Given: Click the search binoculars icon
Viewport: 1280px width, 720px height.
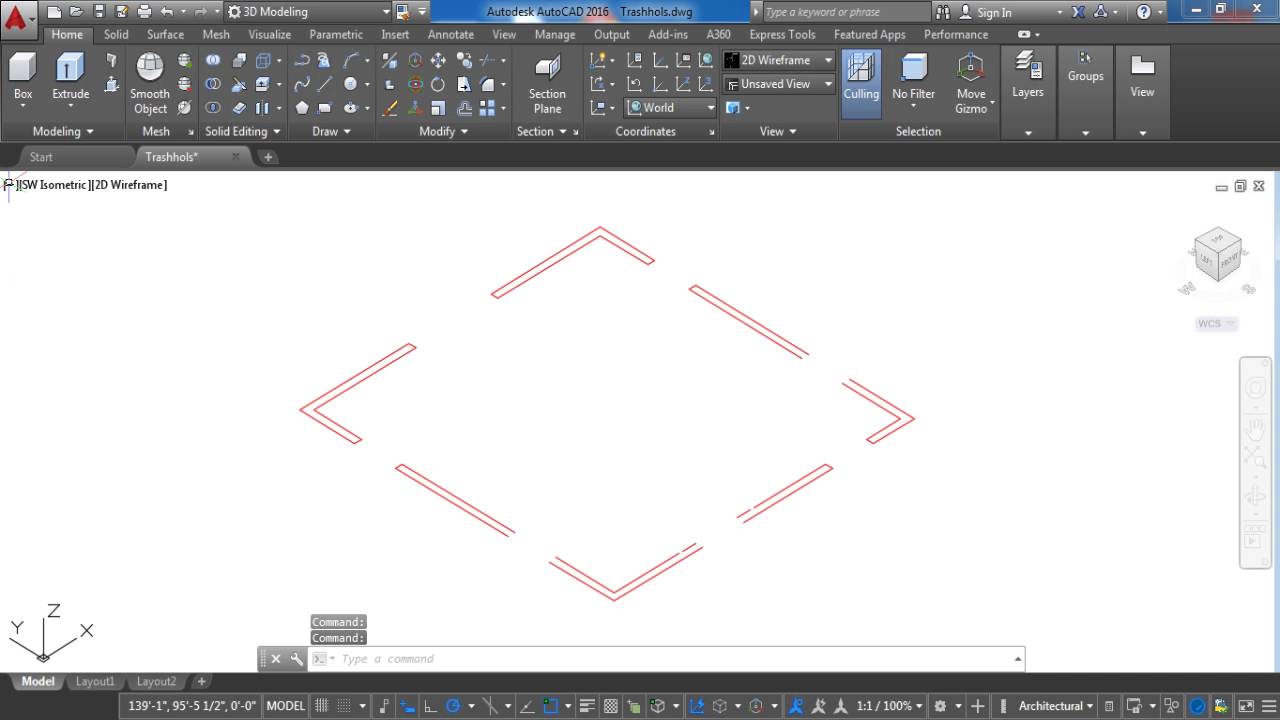Looking at the screenshot, I should (944, 12).
